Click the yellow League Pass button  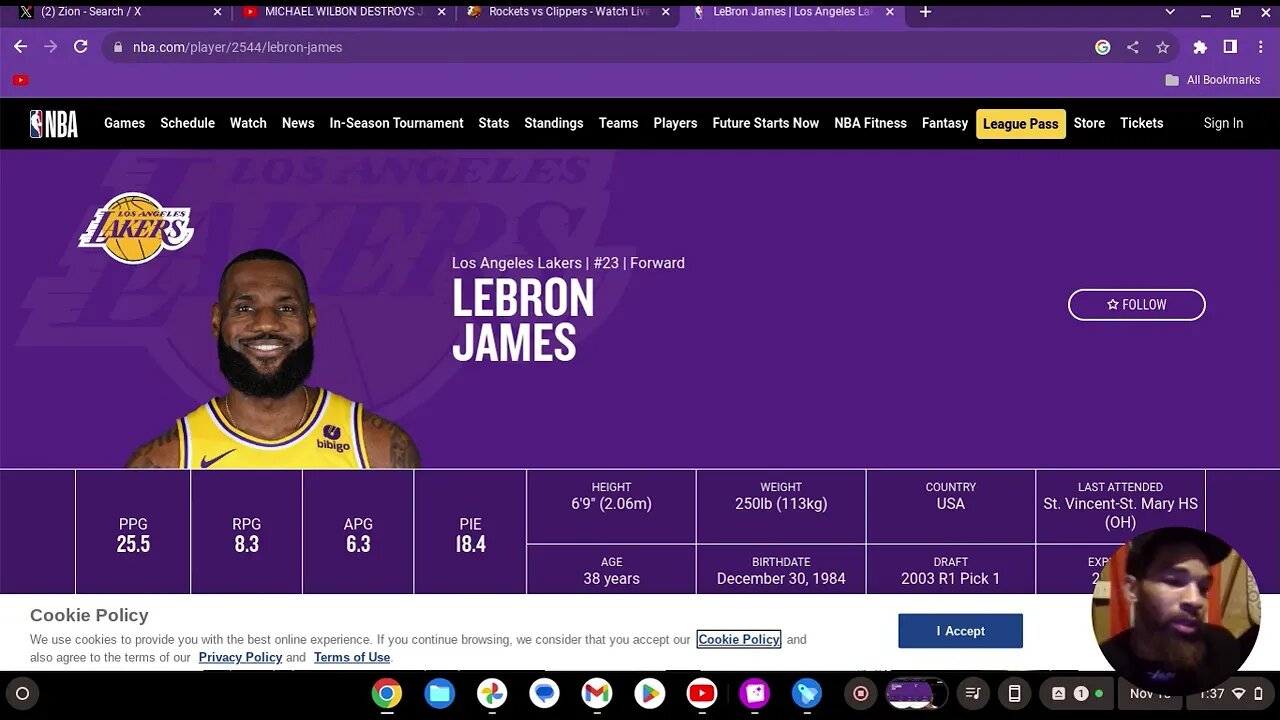click(1020, 124)
